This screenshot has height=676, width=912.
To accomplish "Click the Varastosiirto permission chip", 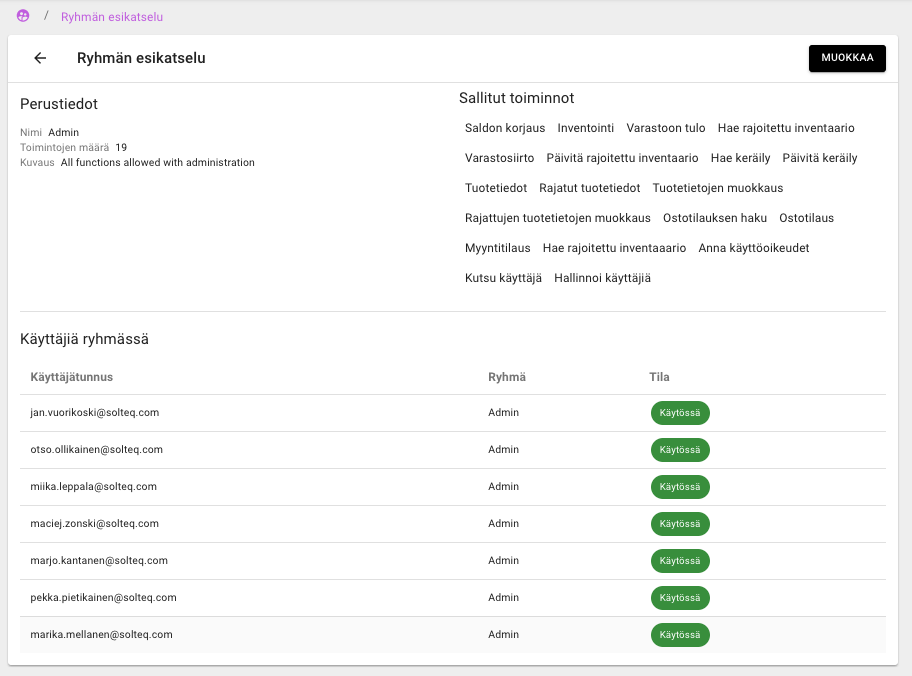I will [499, 158].
